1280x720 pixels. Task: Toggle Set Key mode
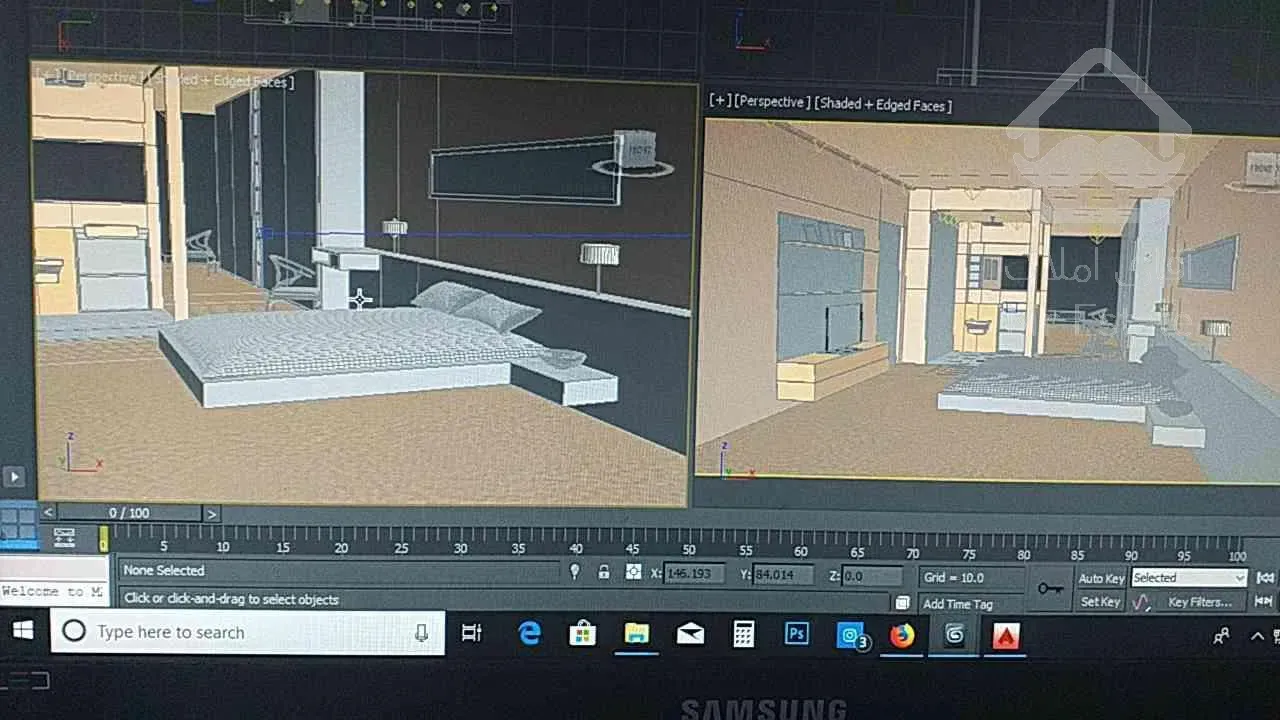pyautogui.click(x=1100, y=602)
